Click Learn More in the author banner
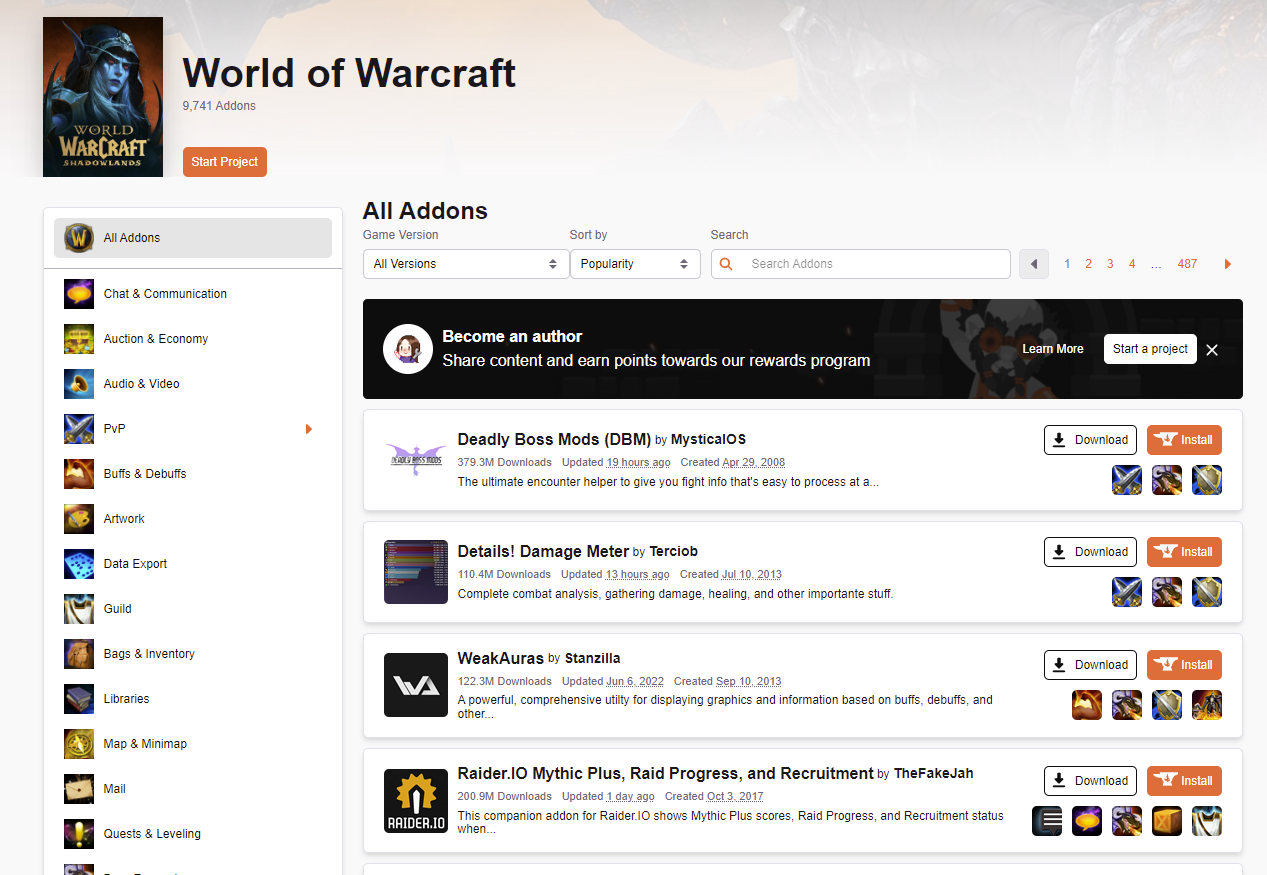The image size is (1267, 875). 1053,349
